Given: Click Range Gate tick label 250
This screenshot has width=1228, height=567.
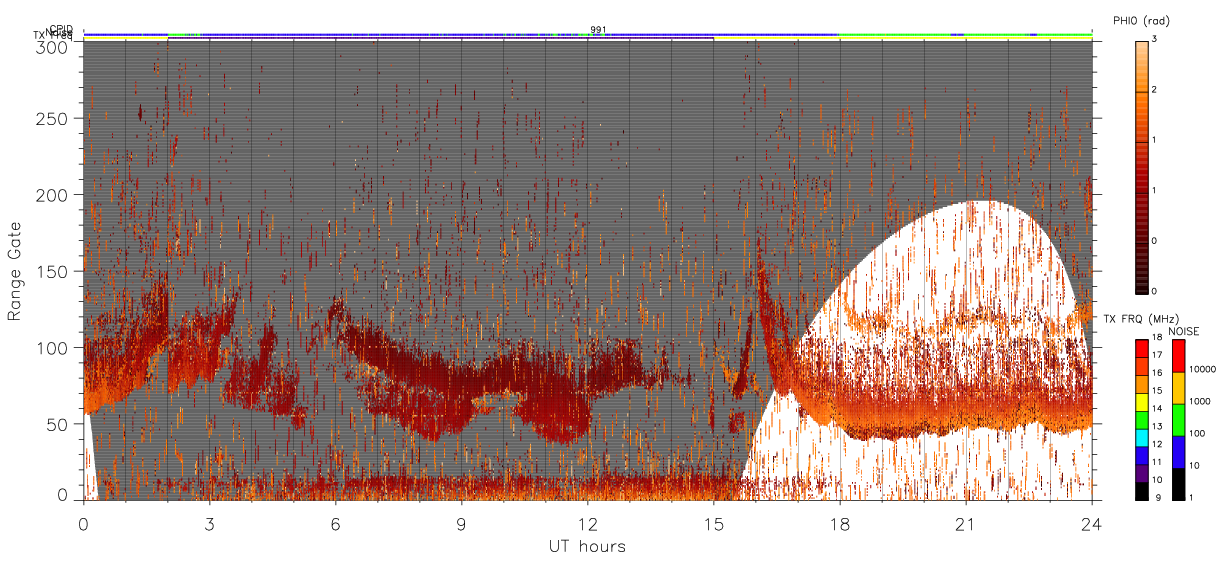Looking at the screenshot, I should point(51,119).
